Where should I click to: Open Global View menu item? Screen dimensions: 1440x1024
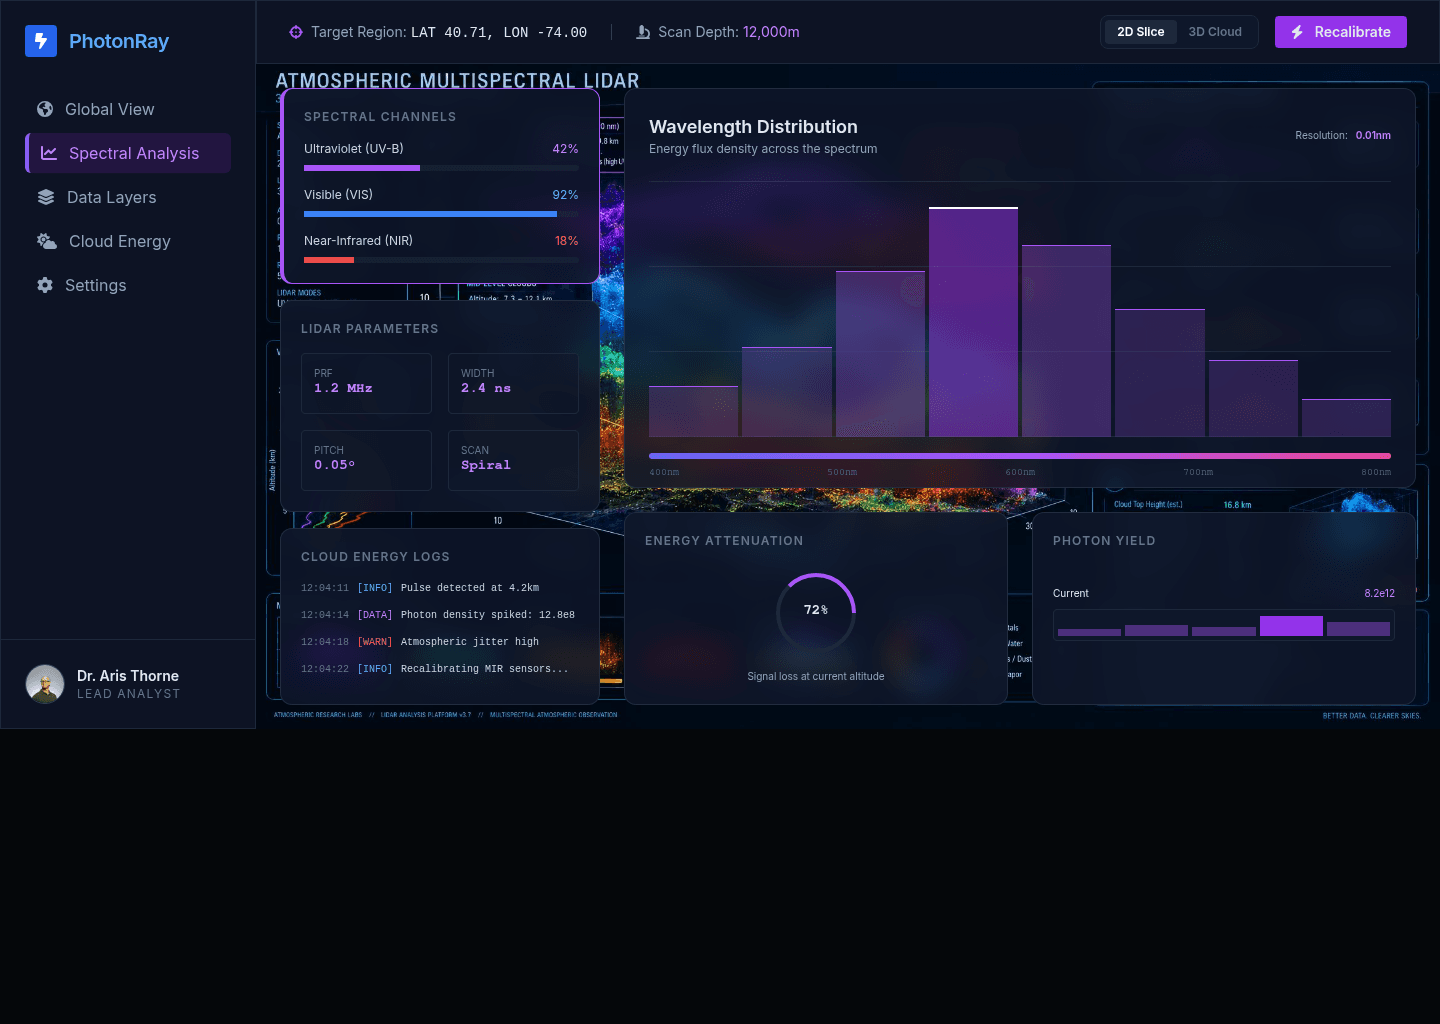128,109
